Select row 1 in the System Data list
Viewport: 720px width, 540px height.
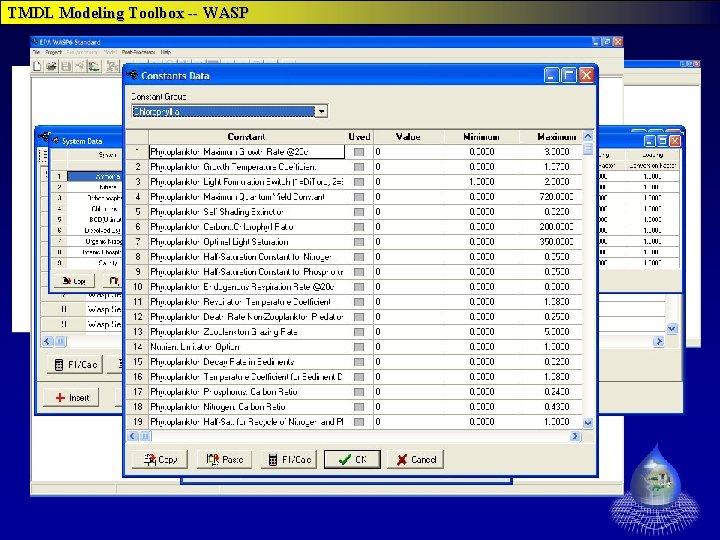[x=94, y=176]
